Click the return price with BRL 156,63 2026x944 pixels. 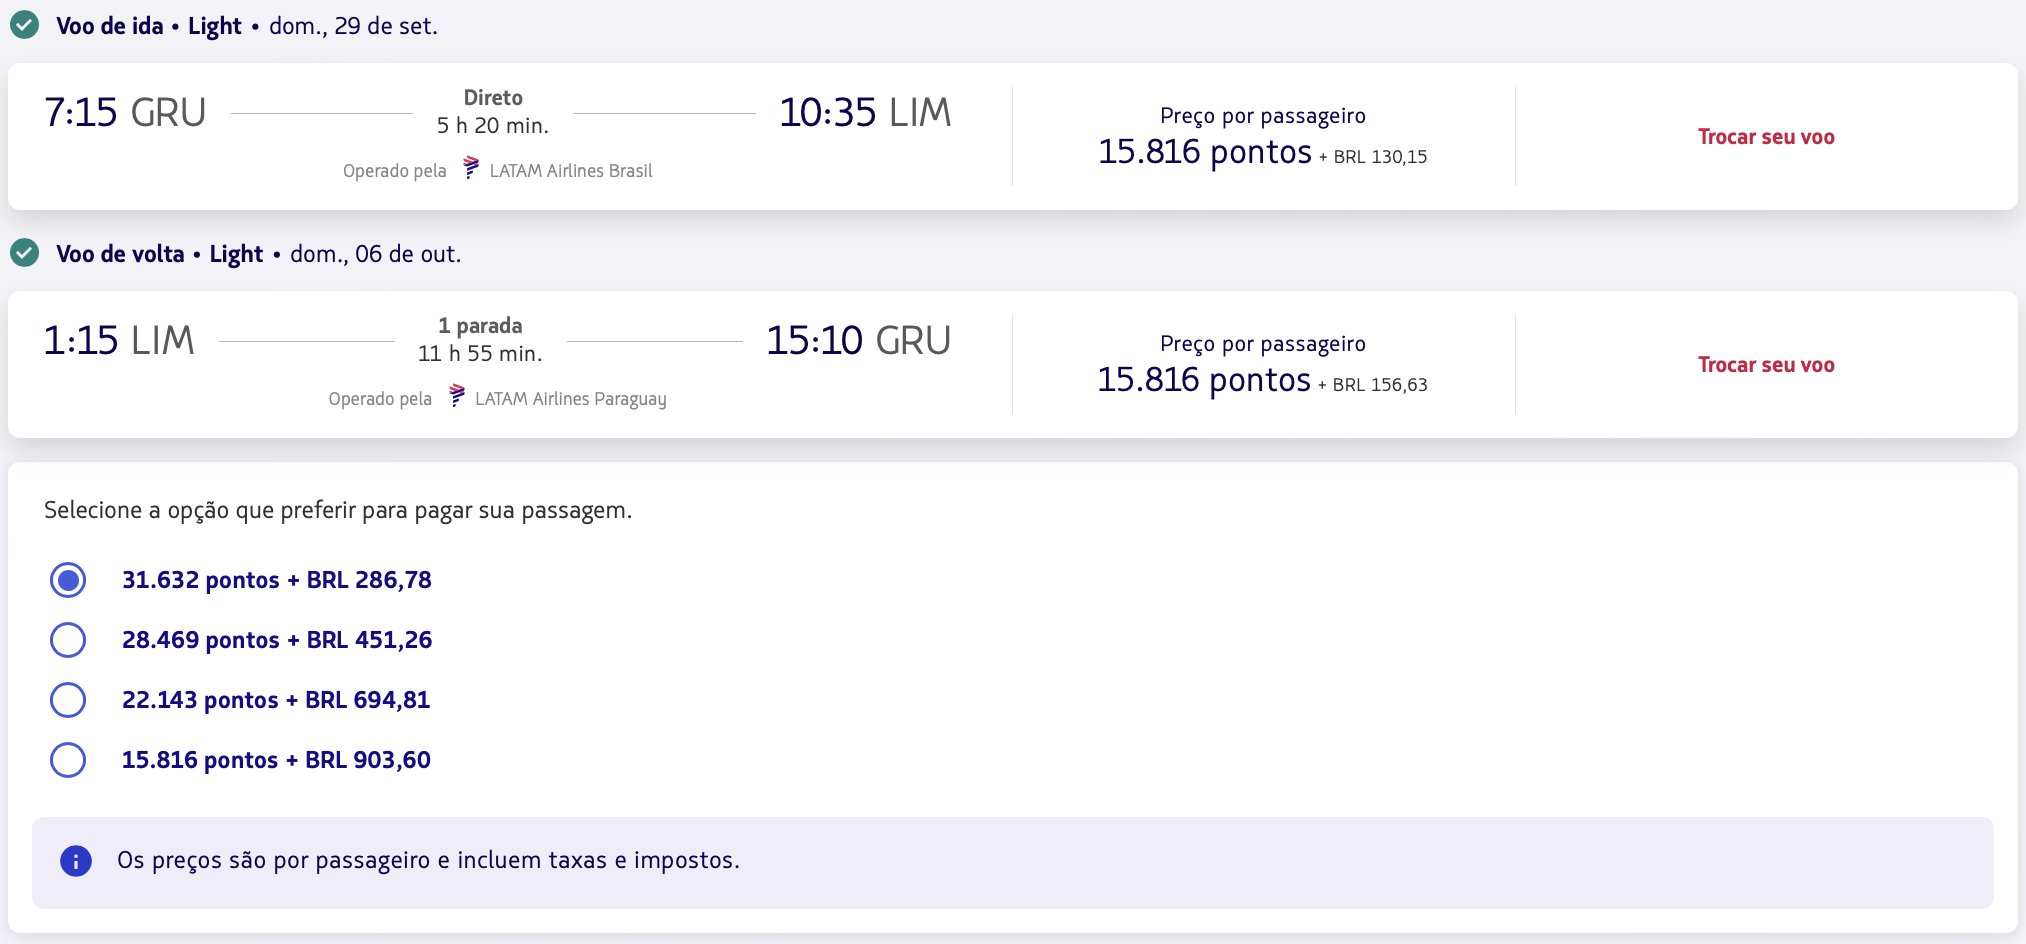point(1263,380)
